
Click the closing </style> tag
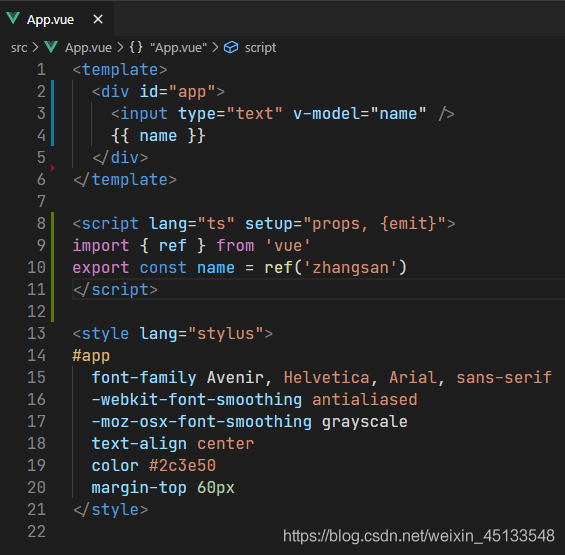[x=110, y=510]
